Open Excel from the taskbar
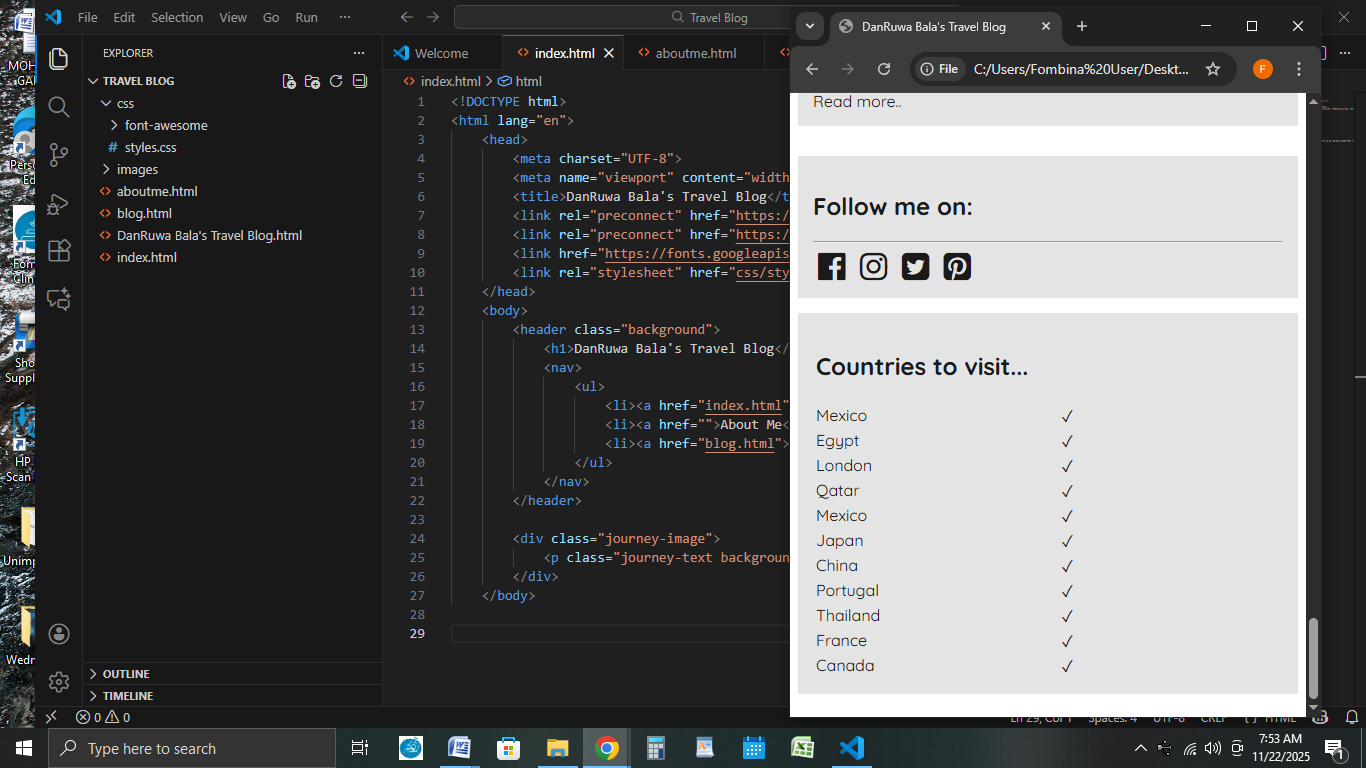 click(x=803, y=748)
